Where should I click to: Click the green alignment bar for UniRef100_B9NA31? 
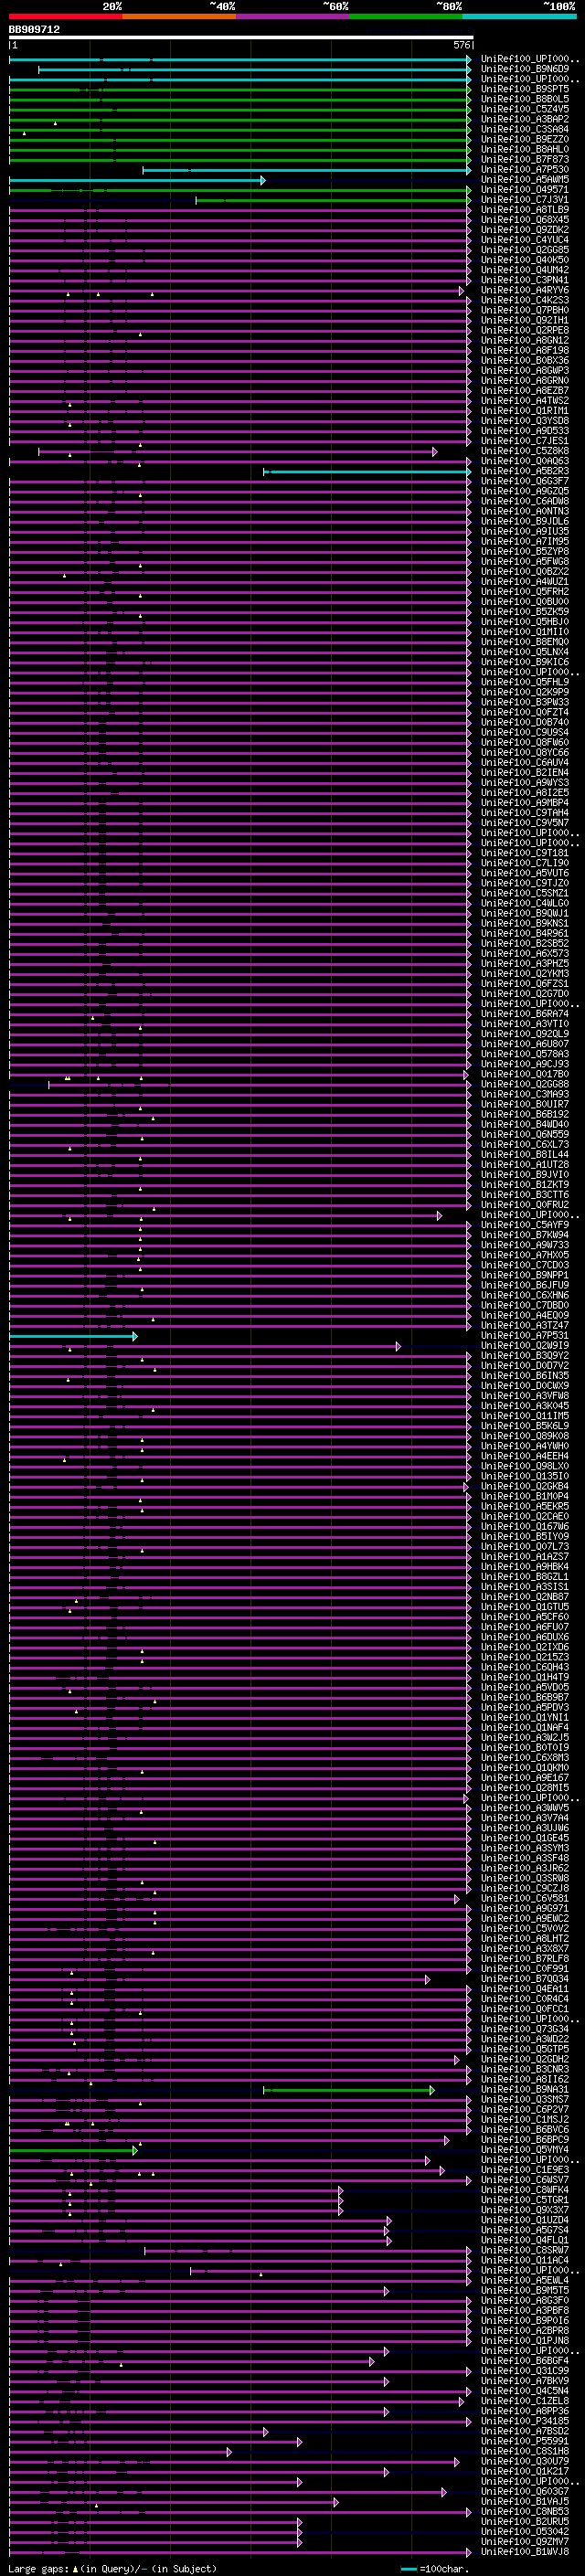coord(349,2090)
